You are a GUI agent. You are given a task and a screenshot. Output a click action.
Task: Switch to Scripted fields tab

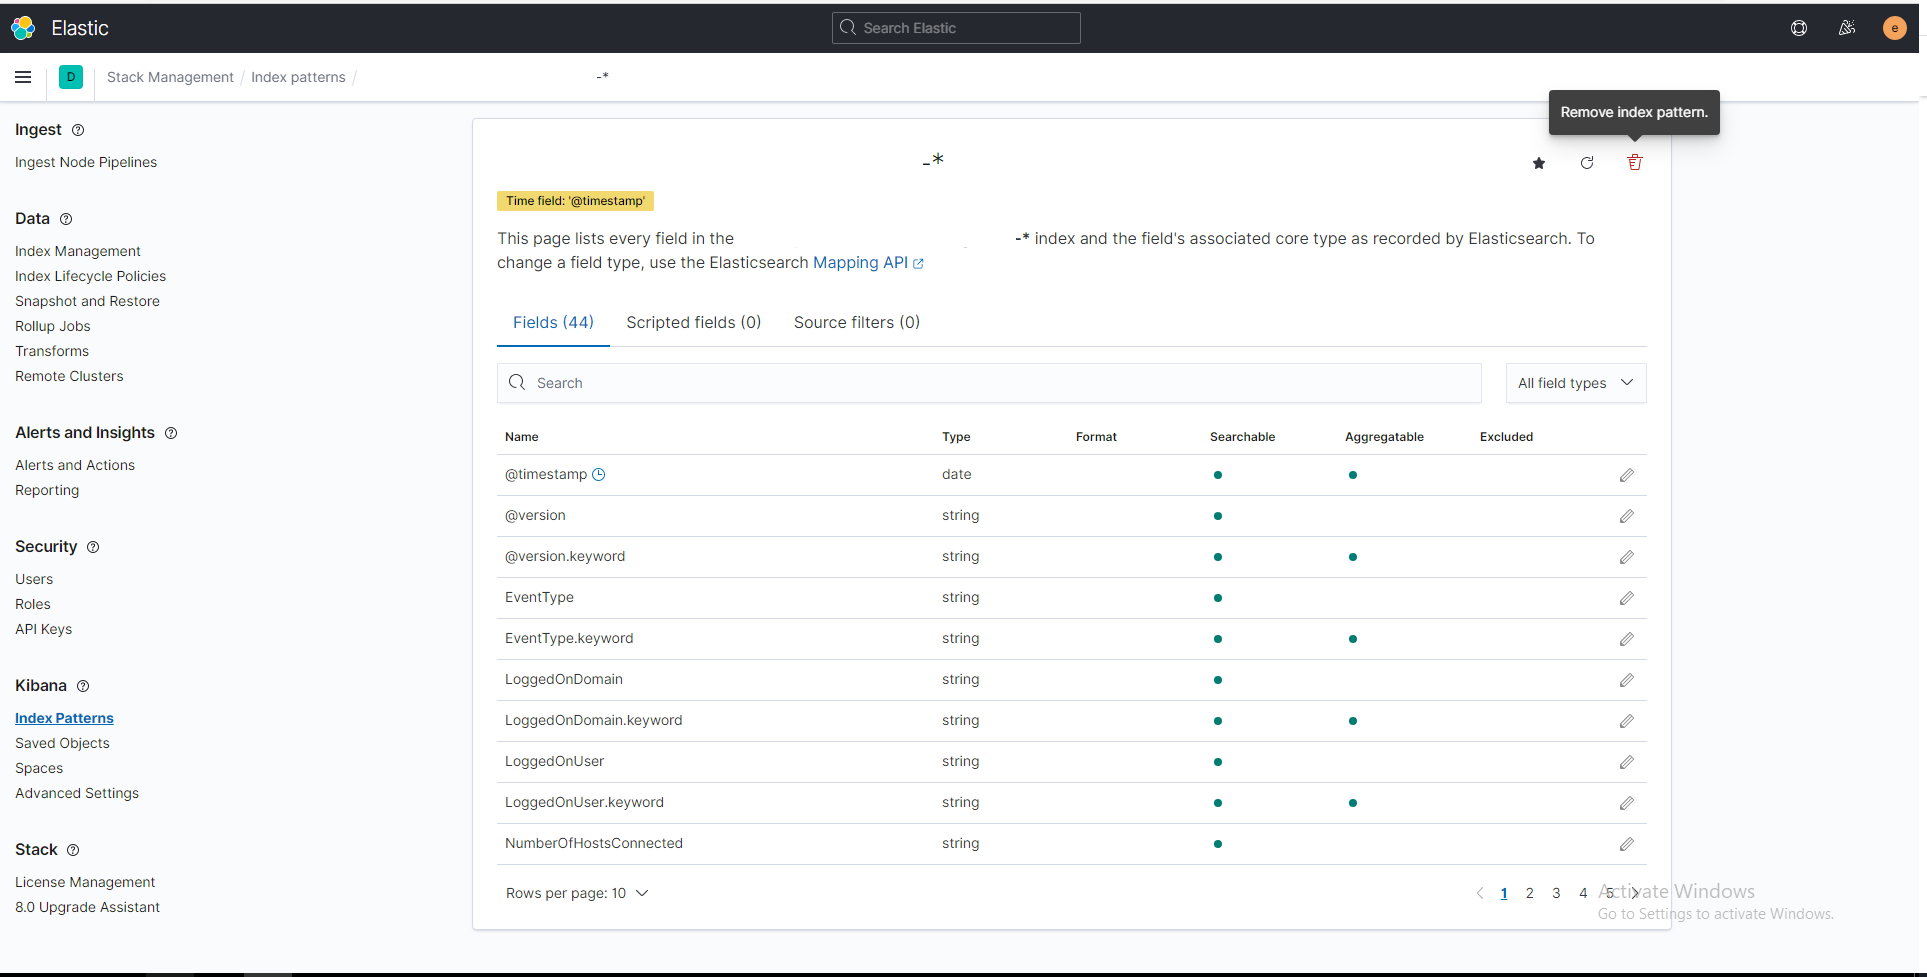[x=693, y=322]
